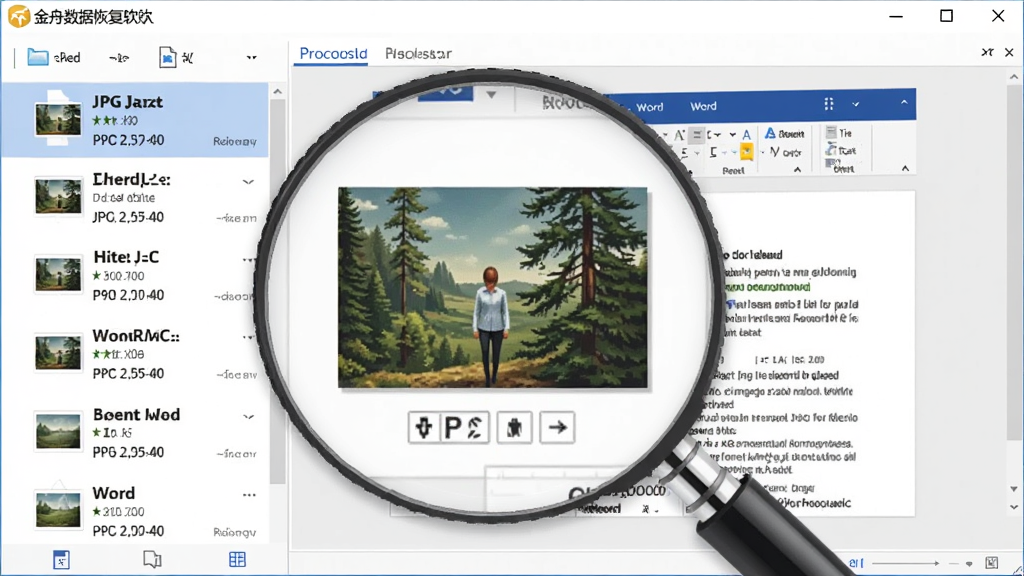Open the Procoosld tab
The width and height of the screenshot is (1024, 576).
point(333,54)
